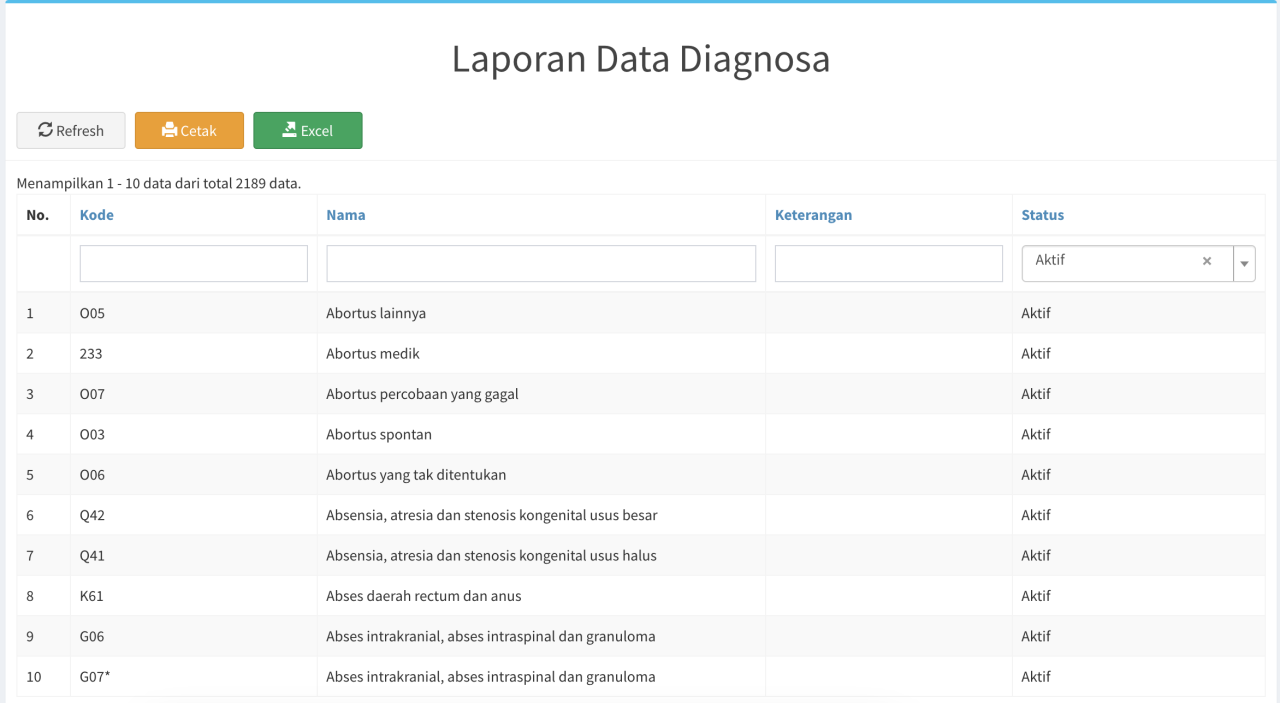
Task: Focus the Kode filter input field
Action: (x=194, y=263)
